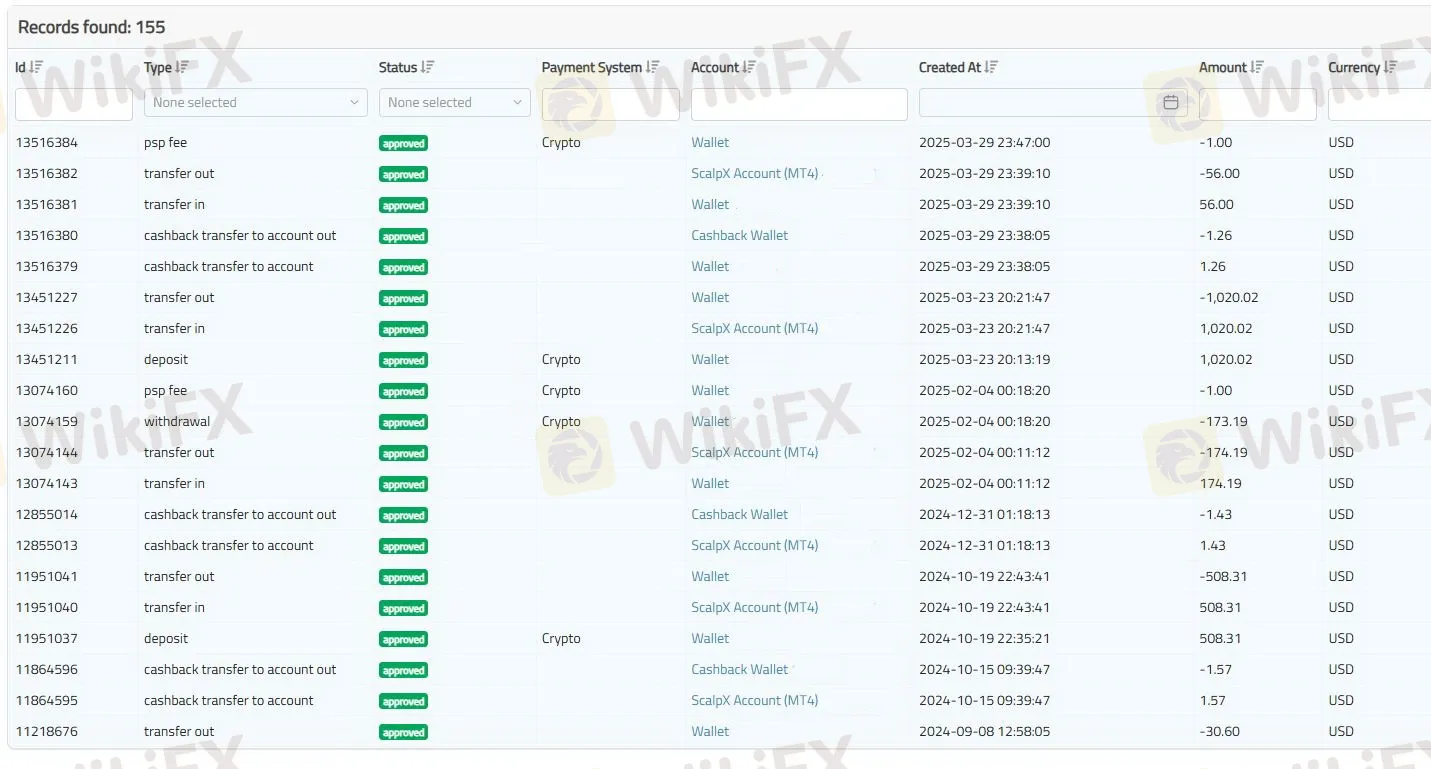This screenshot has width=1431, height=769.
Task: Focus the Created At filter field
Action: (1053, 102)
